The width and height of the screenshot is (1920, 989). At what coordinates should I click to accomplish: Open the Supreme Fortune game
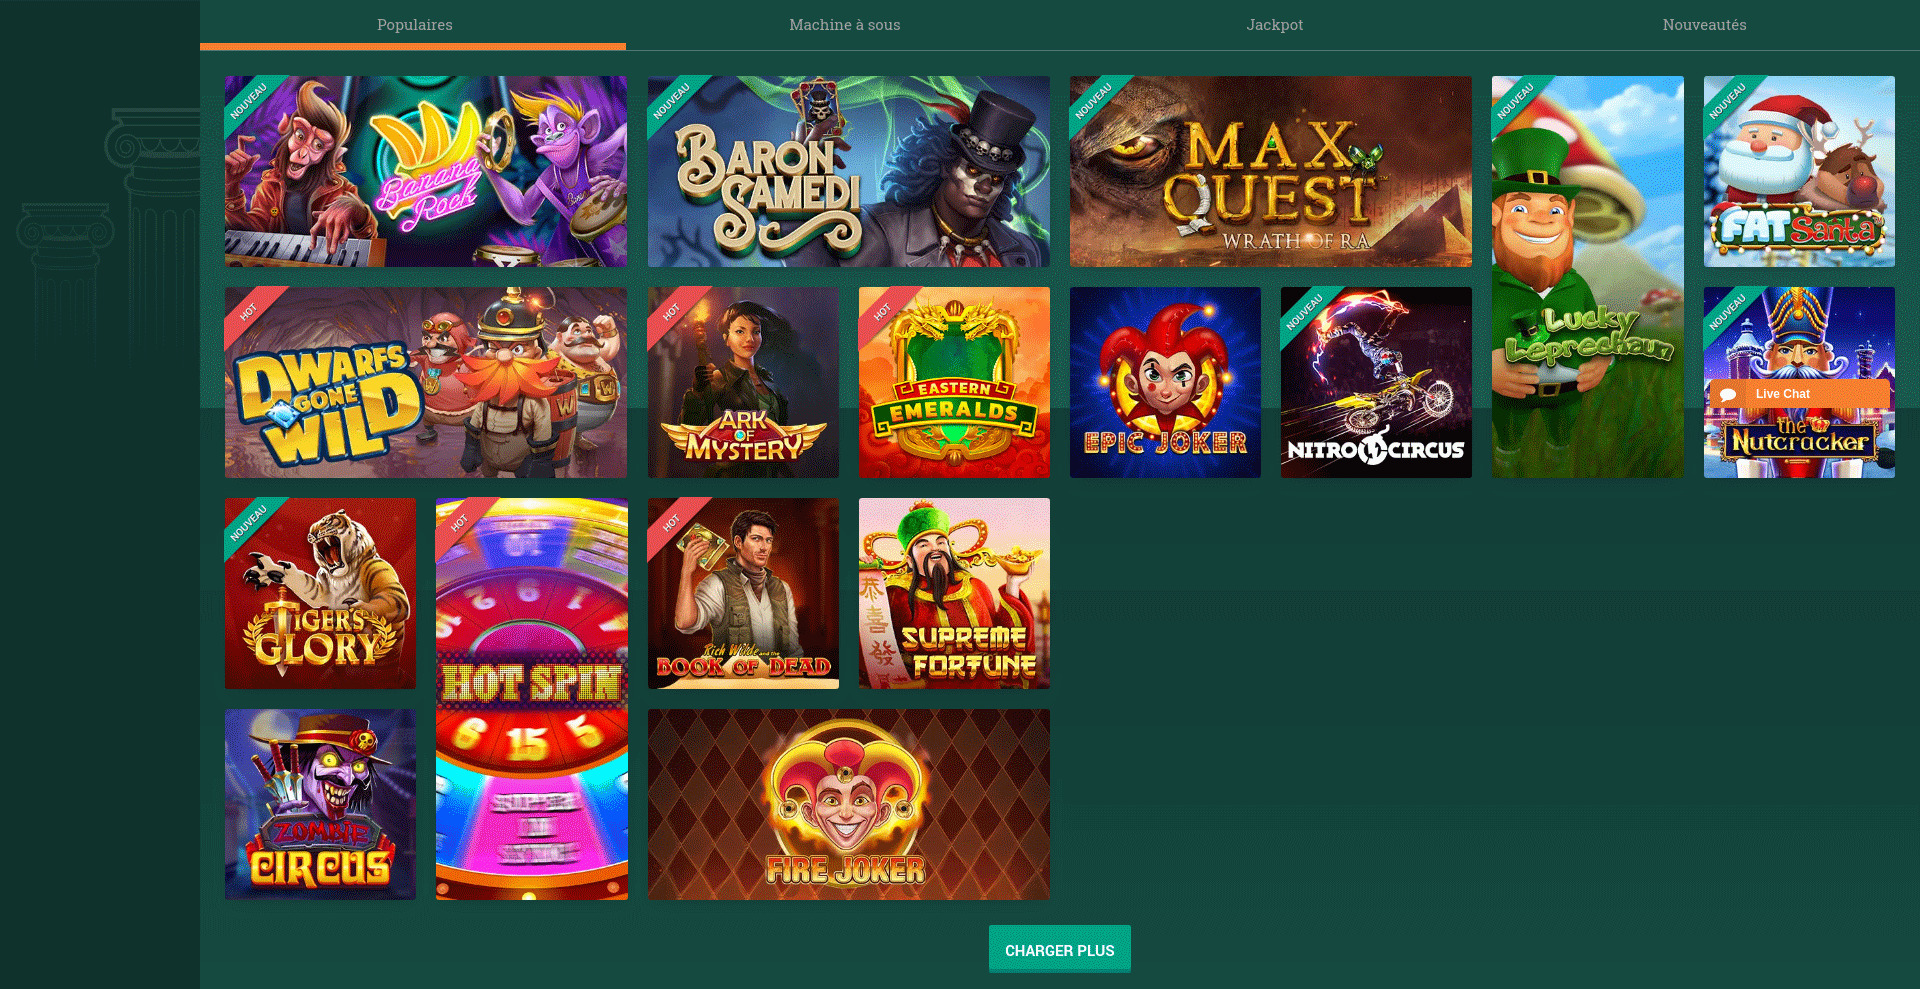[954, 593]
